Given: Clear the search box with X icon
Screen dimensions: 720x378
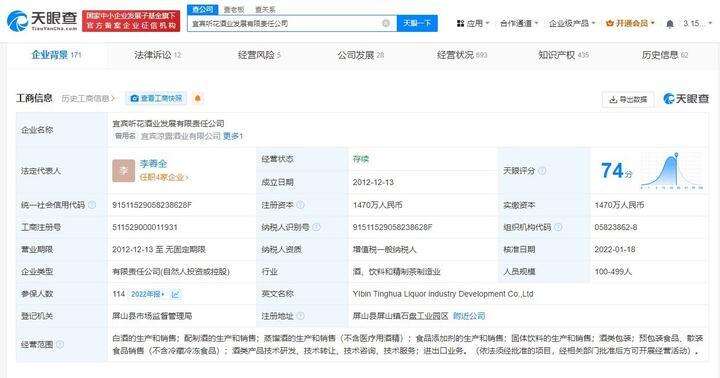Looking at the screenshot, I should 386,23.
